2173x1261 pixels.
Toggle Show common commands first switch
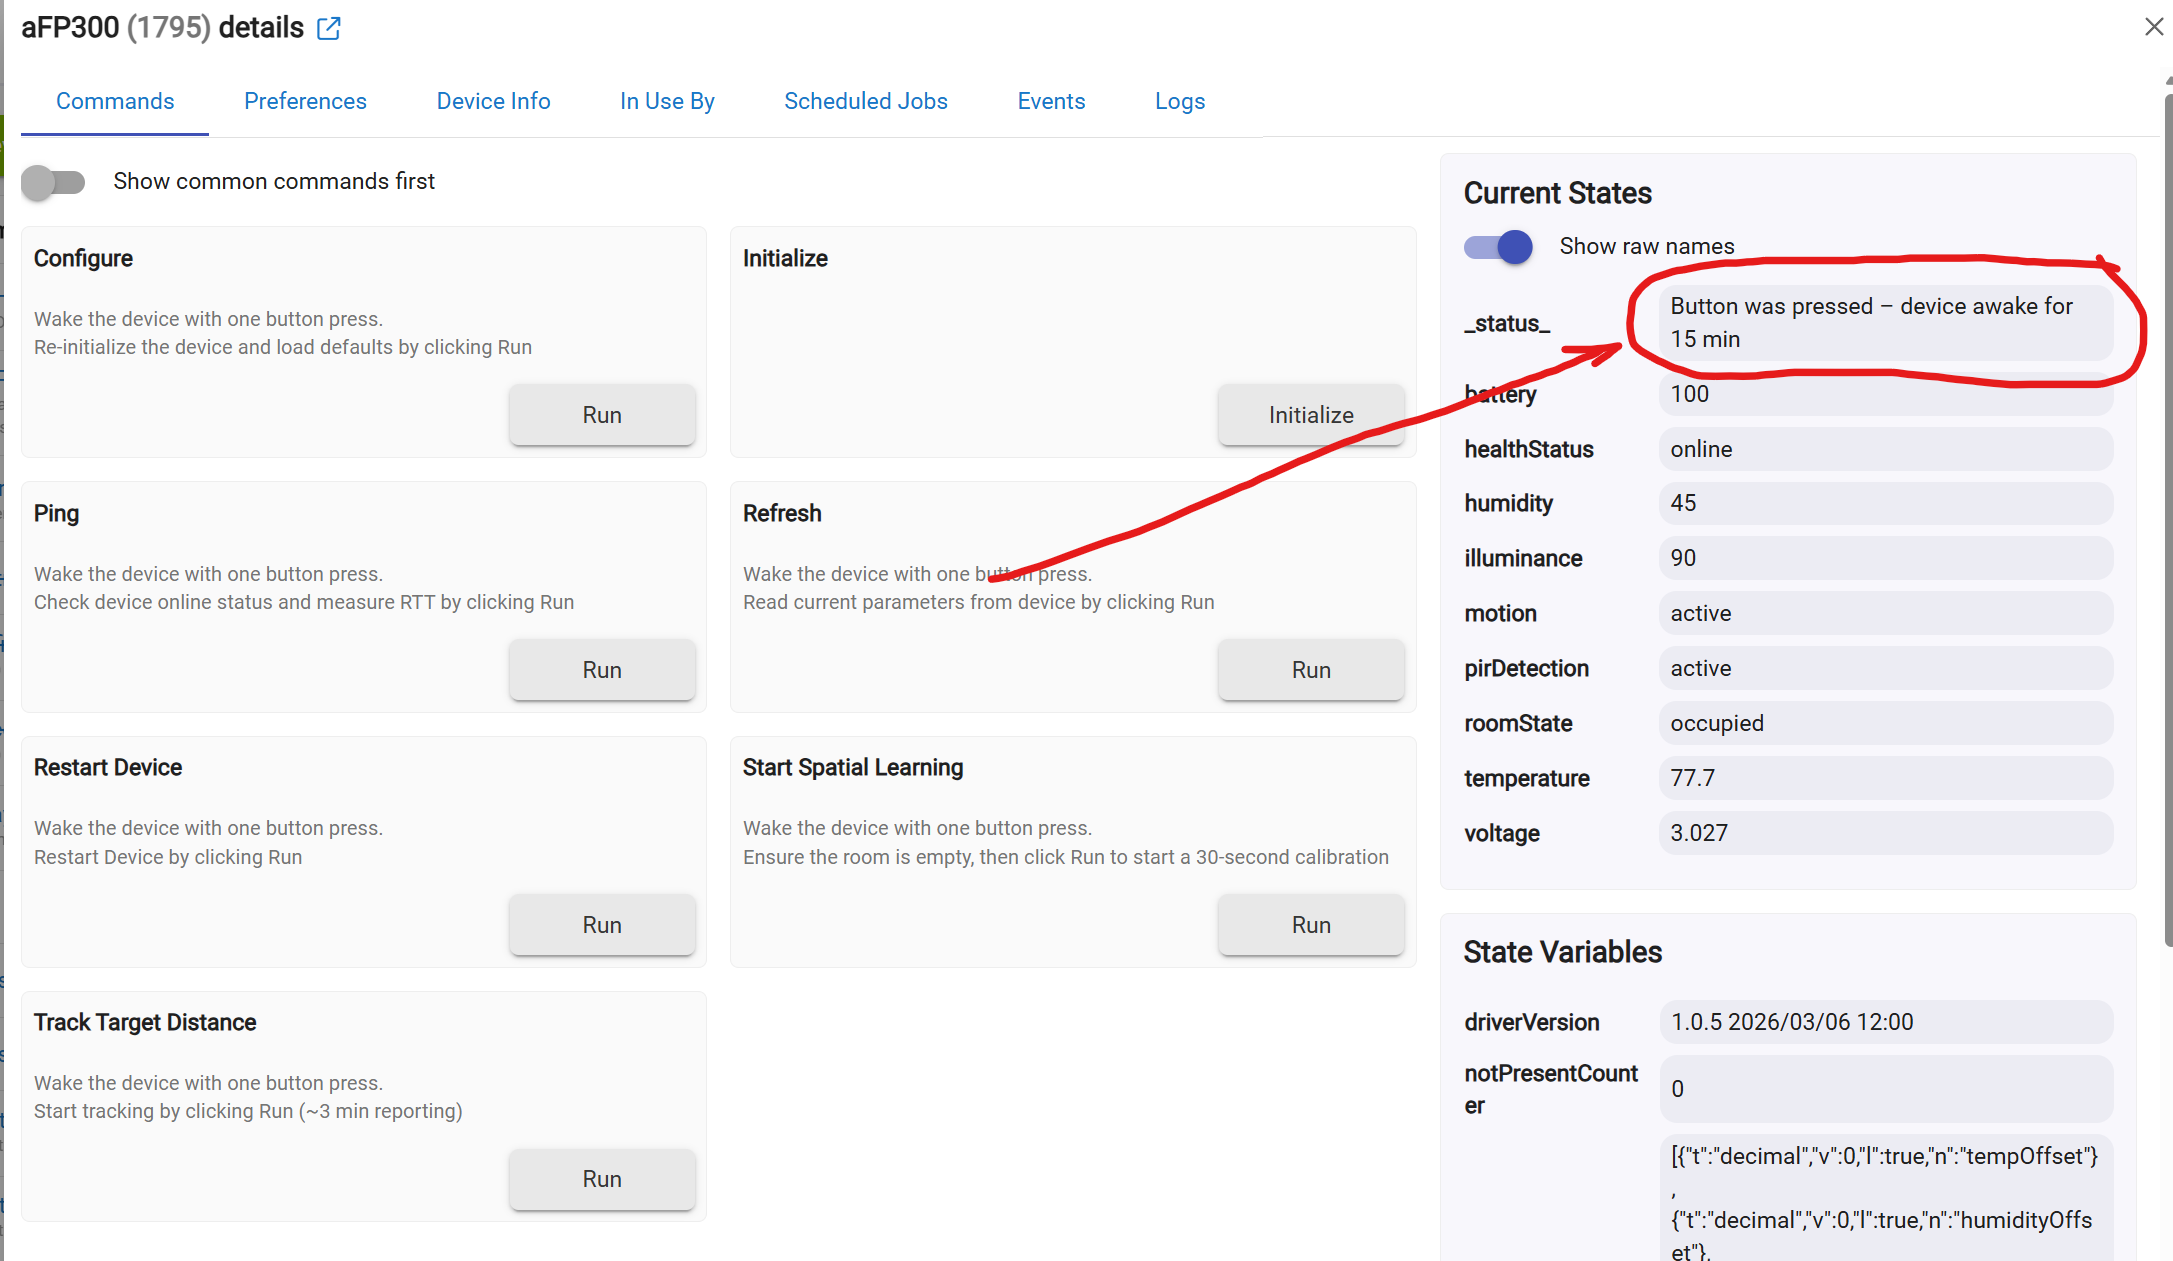[x=54, y=182]
